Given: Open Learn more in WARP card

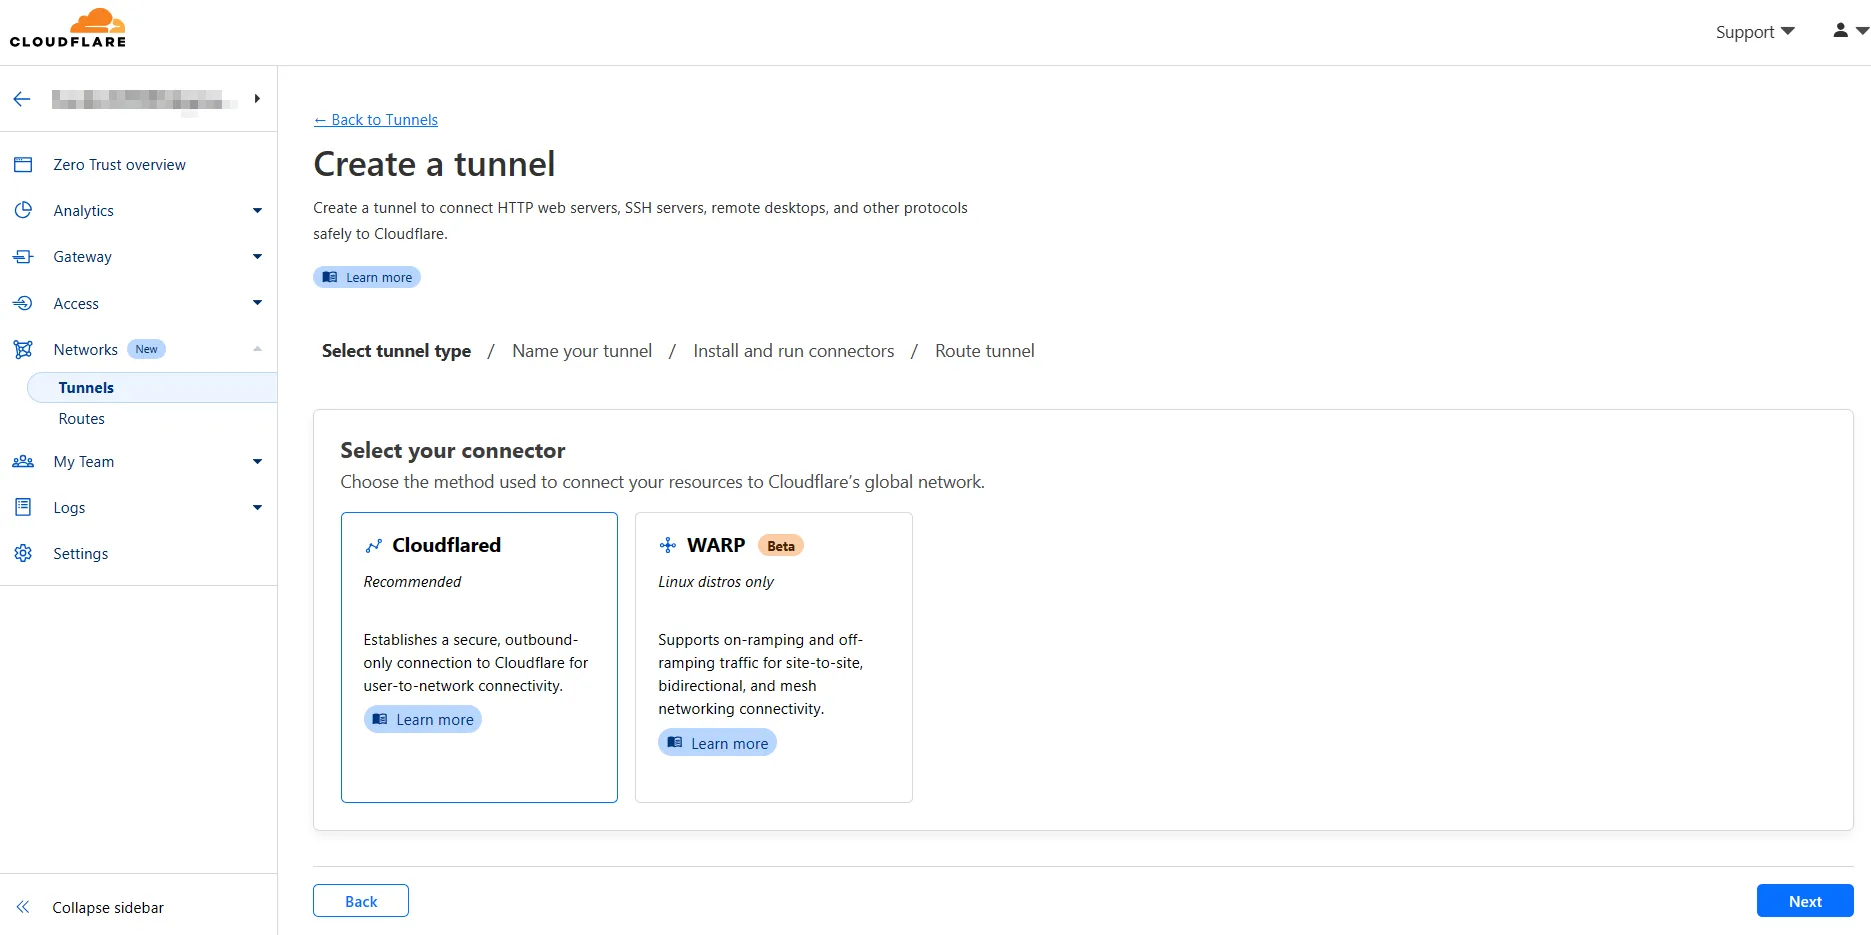Looking at the screenshot, I should [717, 743].
